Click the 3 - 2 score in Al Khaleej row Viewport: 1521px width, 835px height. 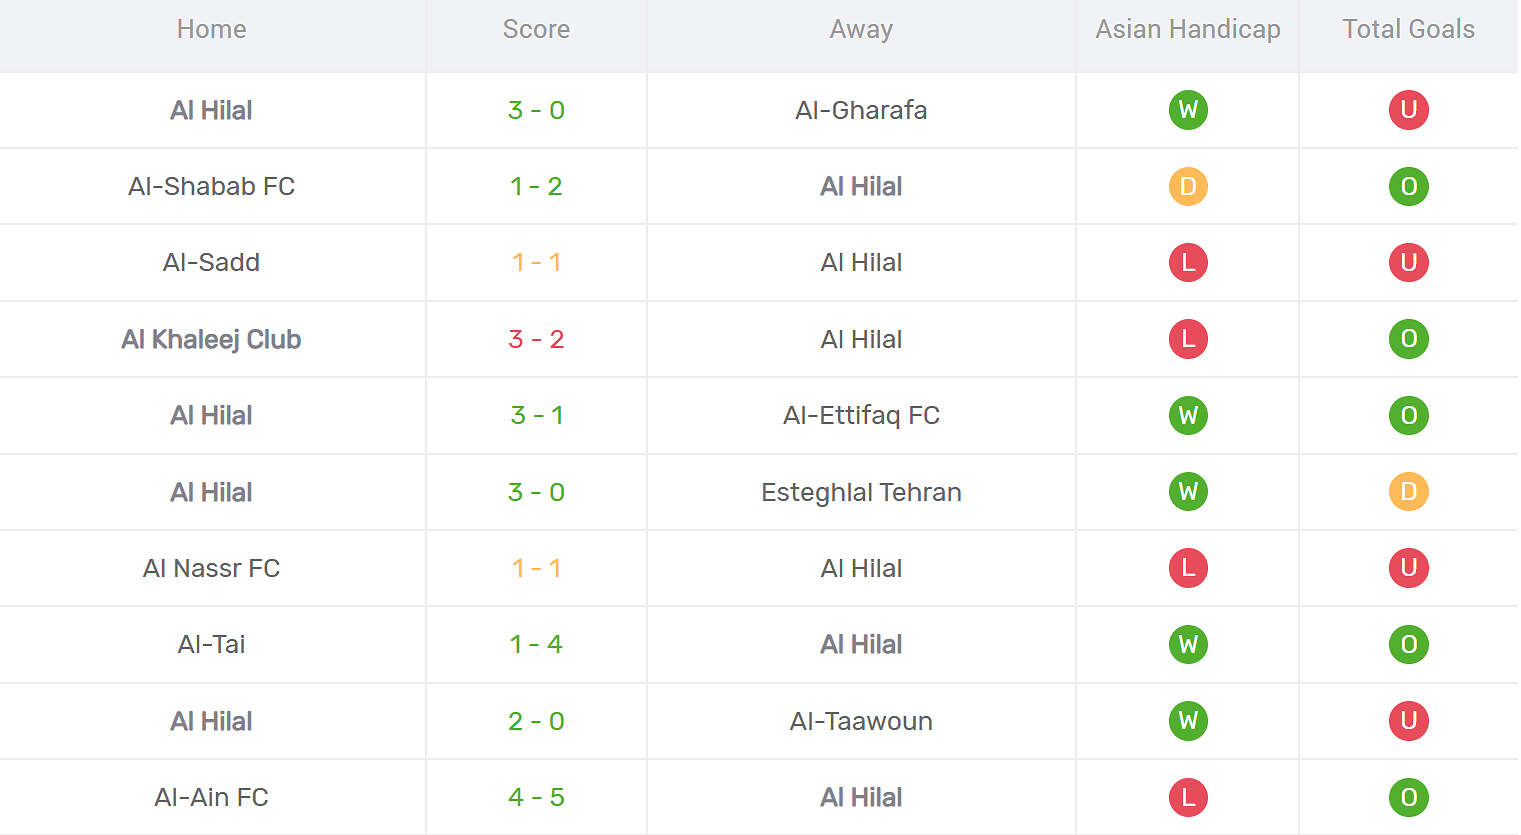point(536,339)
